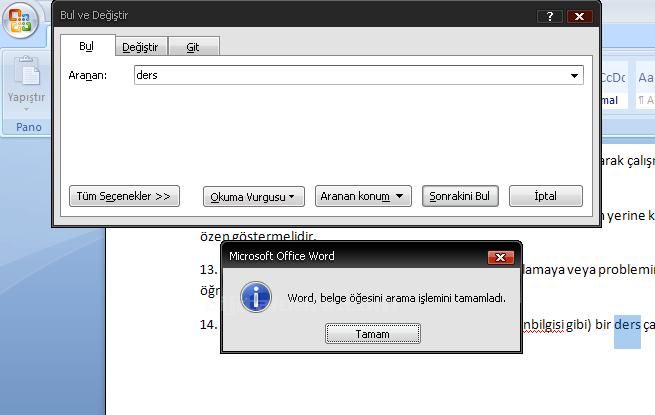Click the Tüm Seçenekler >> button

pyautogui.click(x=124, y=196)
